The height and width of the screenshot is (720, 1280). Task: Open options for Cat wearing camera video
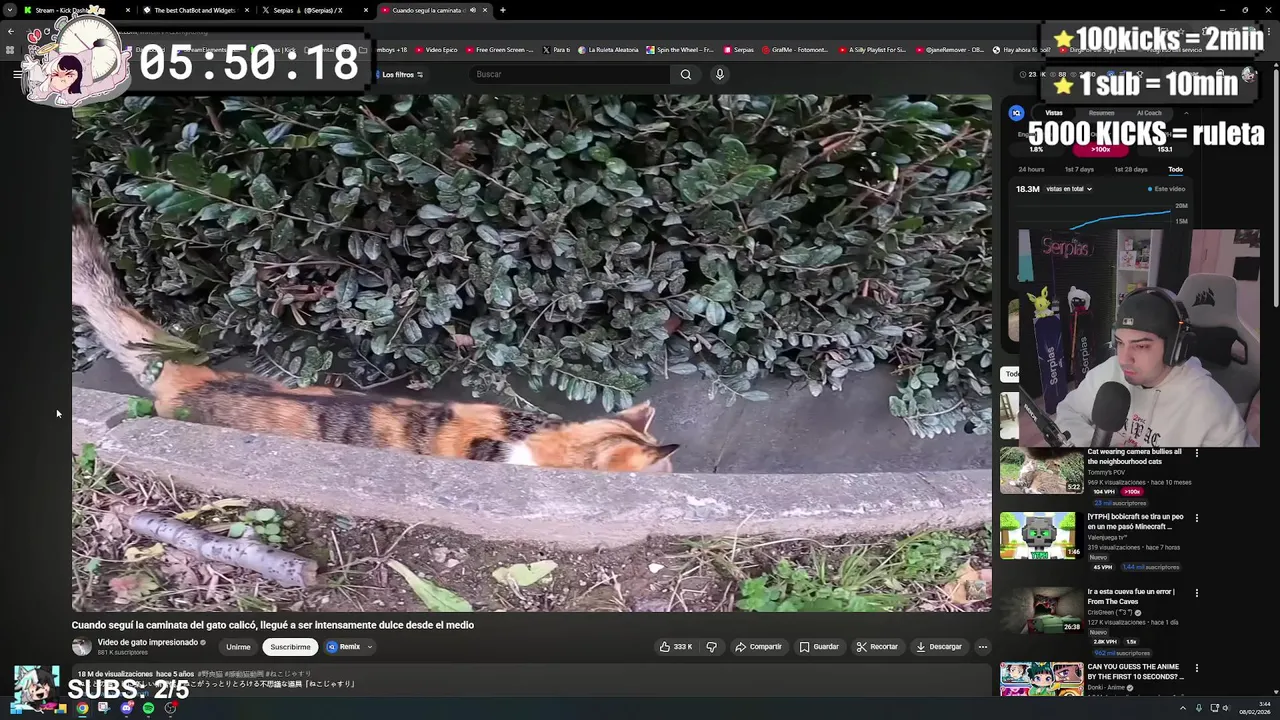point(1197,453)
